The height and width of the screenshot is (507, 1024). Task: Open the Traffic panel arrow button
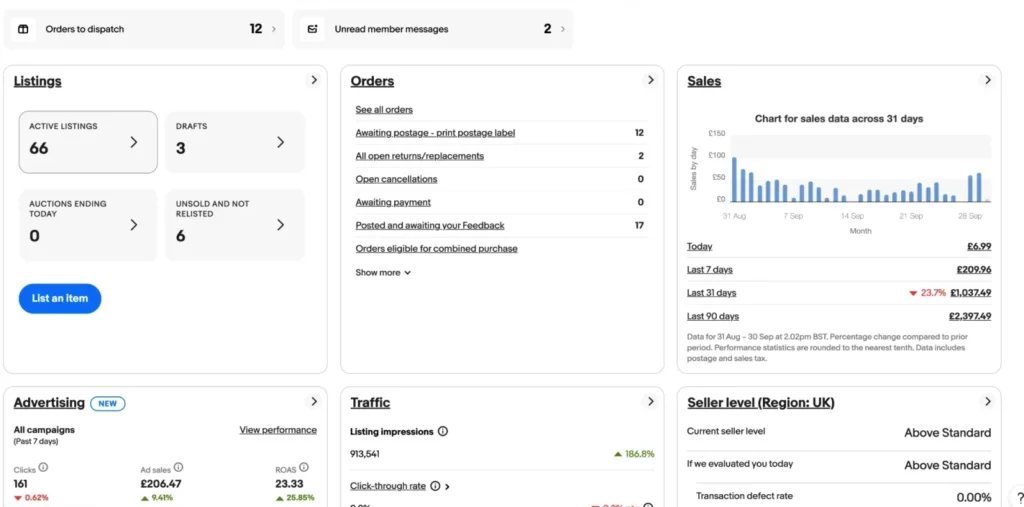[650, 401]
